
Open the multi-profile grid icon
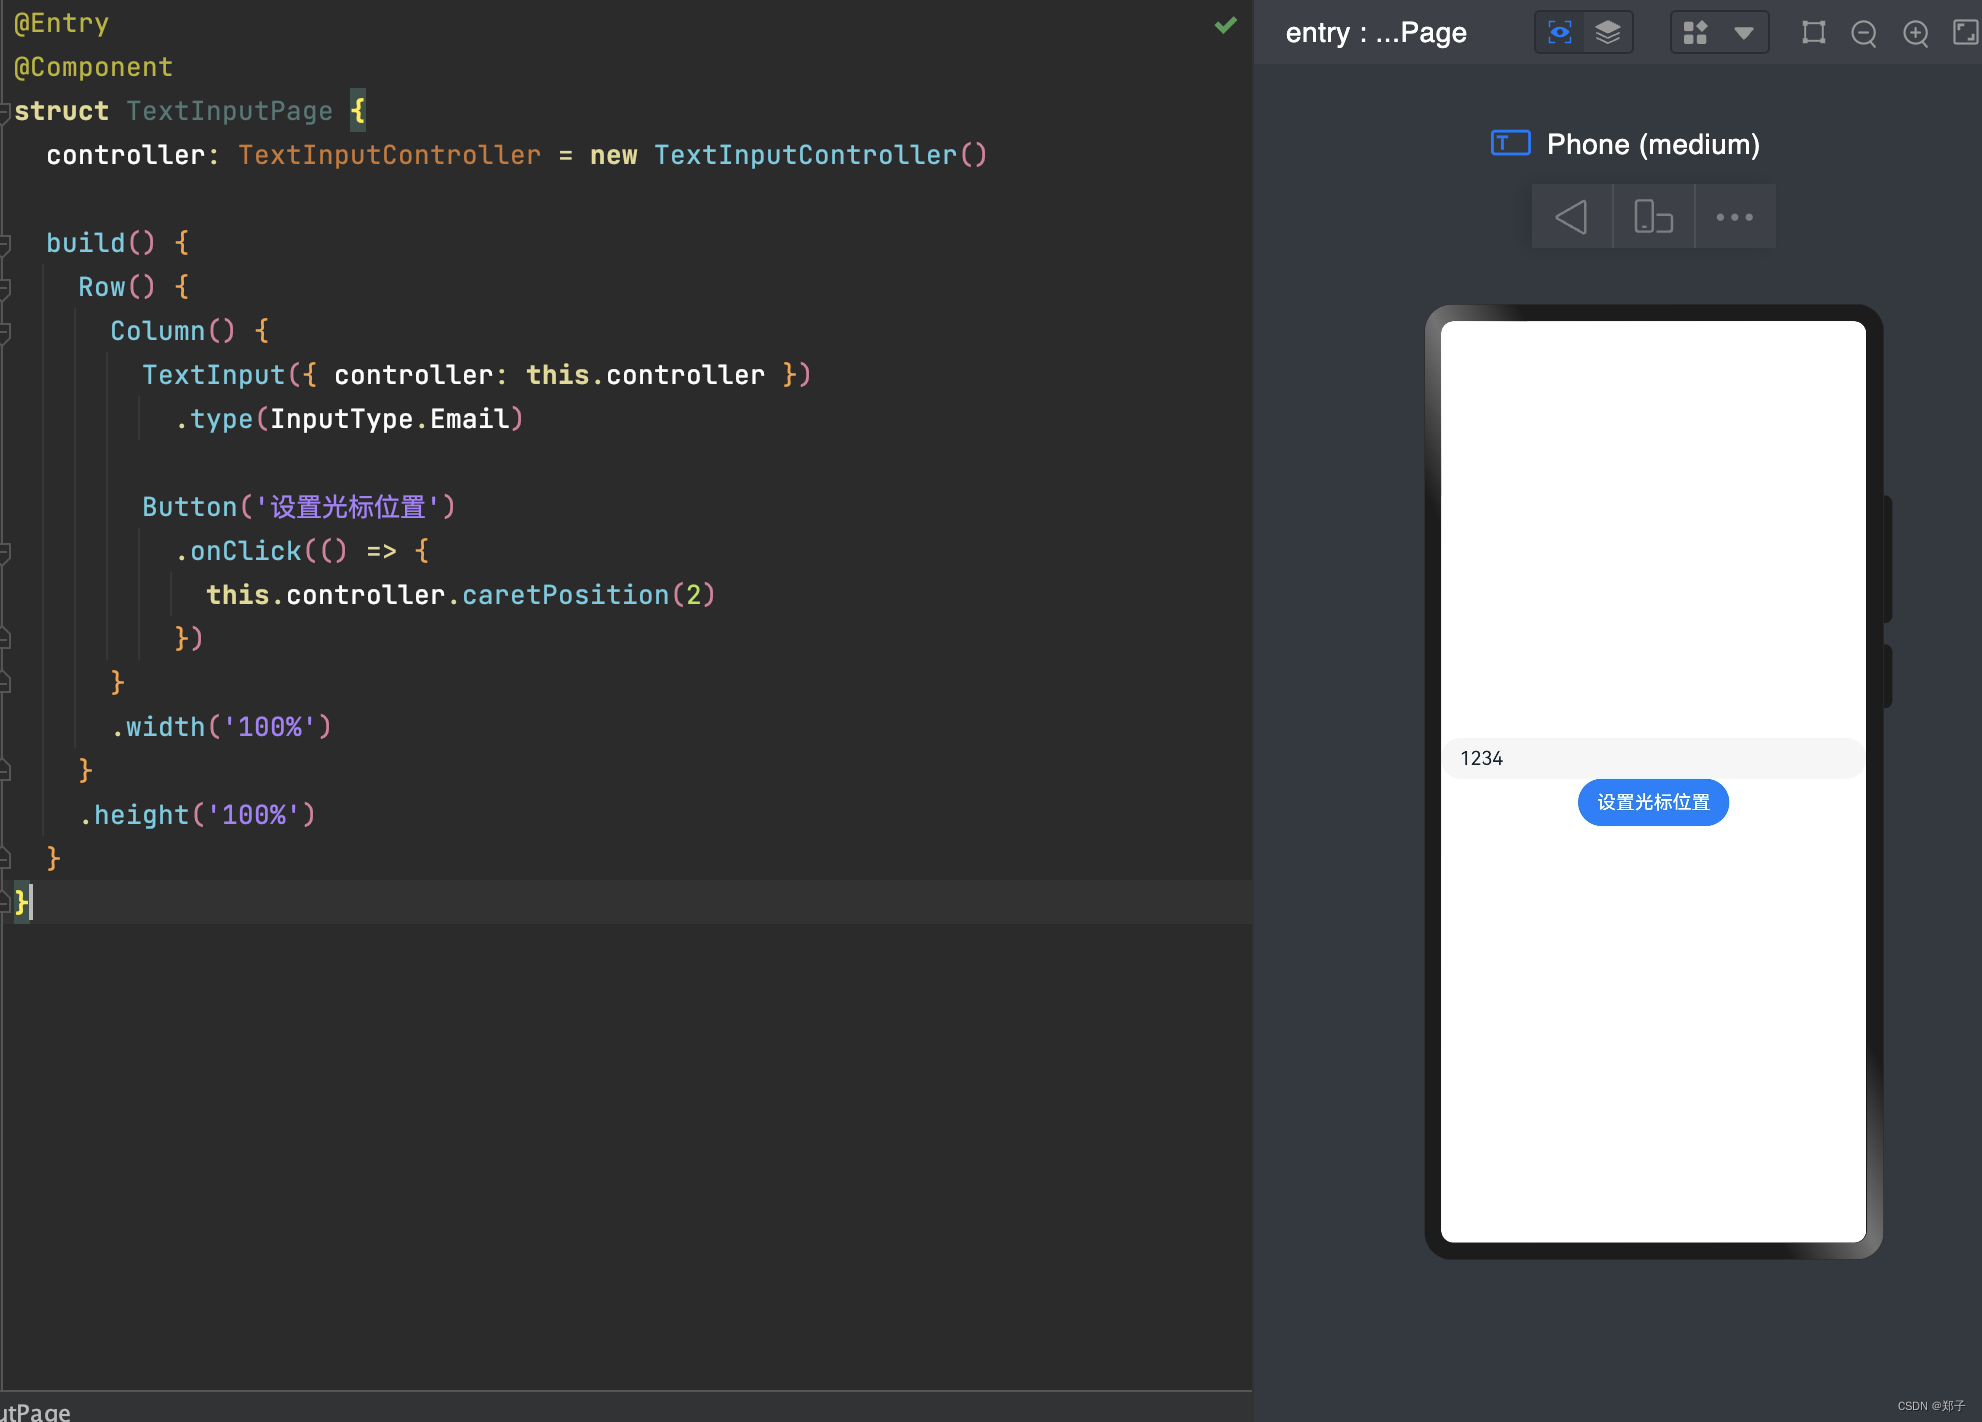pyautogui.click(x=1695, y=33)
